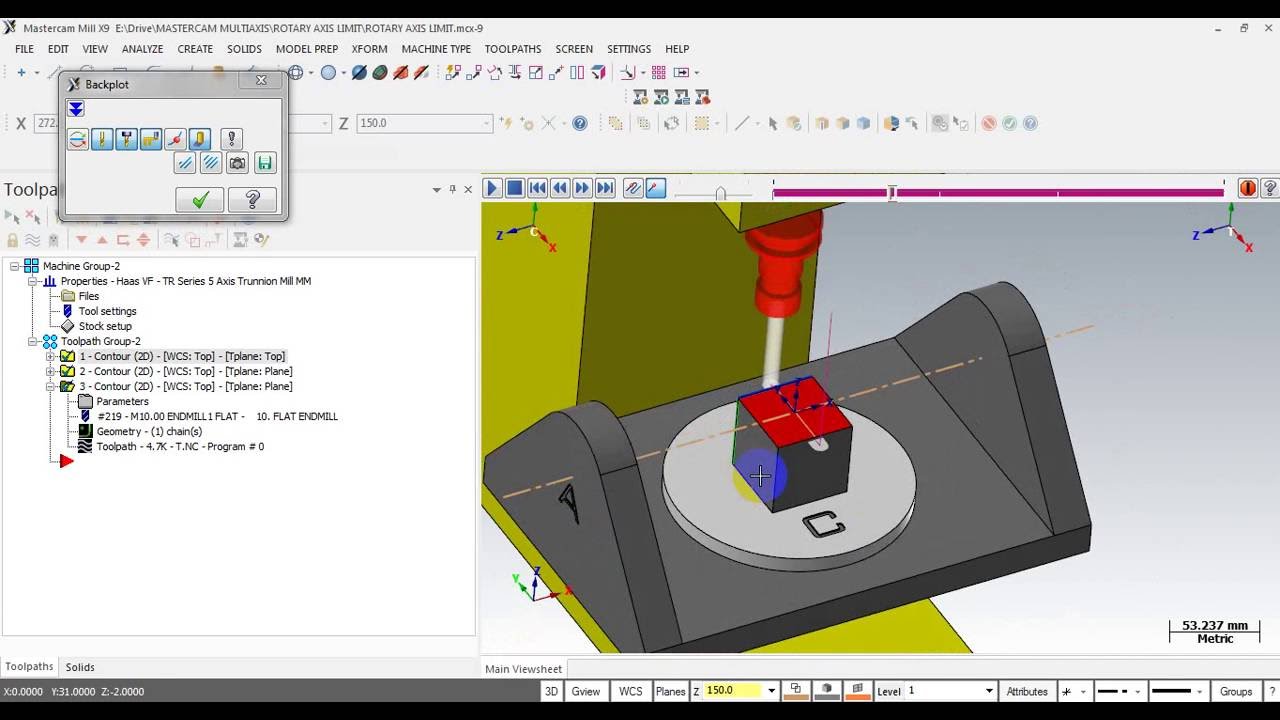The height and width of the screenshot is (720, 1280).
Task: Open the Main Viewsheet tab
Action: click(523, 669)
